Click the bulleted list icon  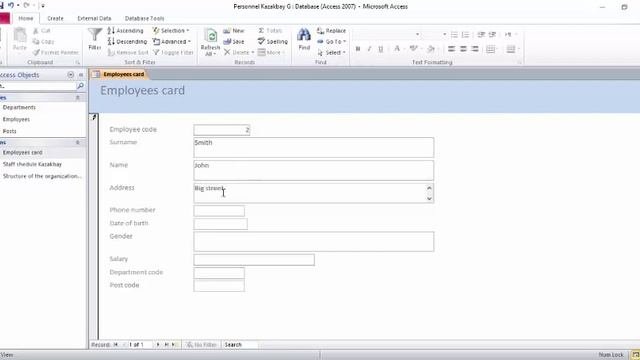click(454, 35)
